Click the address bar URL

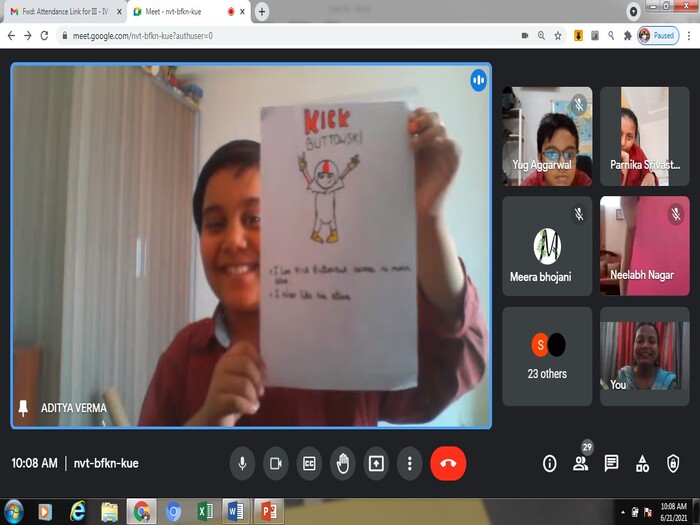143,36
